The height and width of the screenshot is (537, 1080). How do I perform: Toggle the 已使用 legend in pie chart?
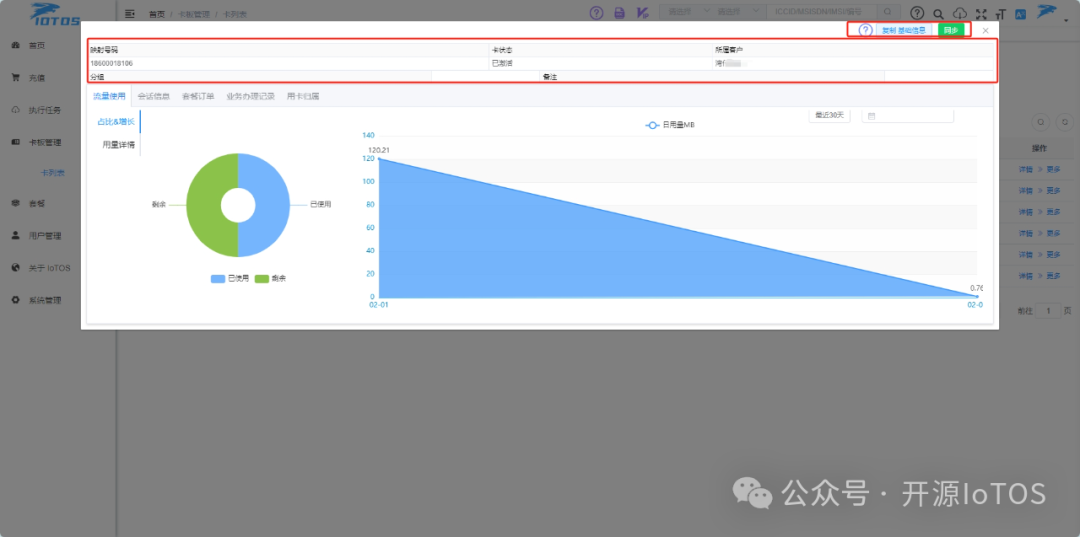click(x=229, y=279)
